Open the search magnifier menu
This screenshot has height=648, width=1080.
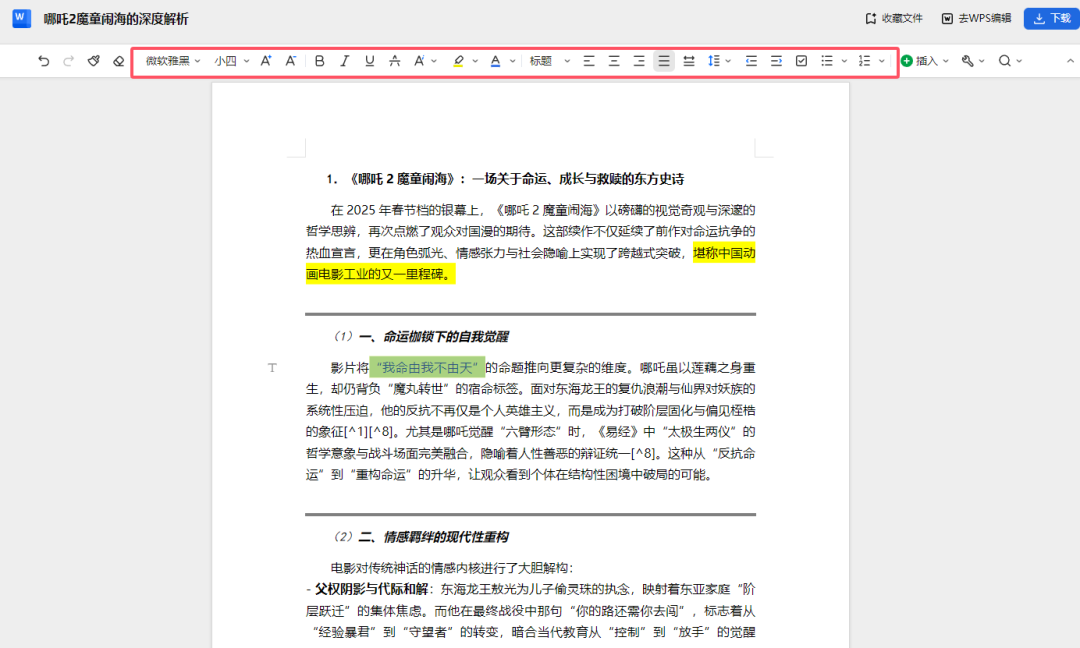1010,61
